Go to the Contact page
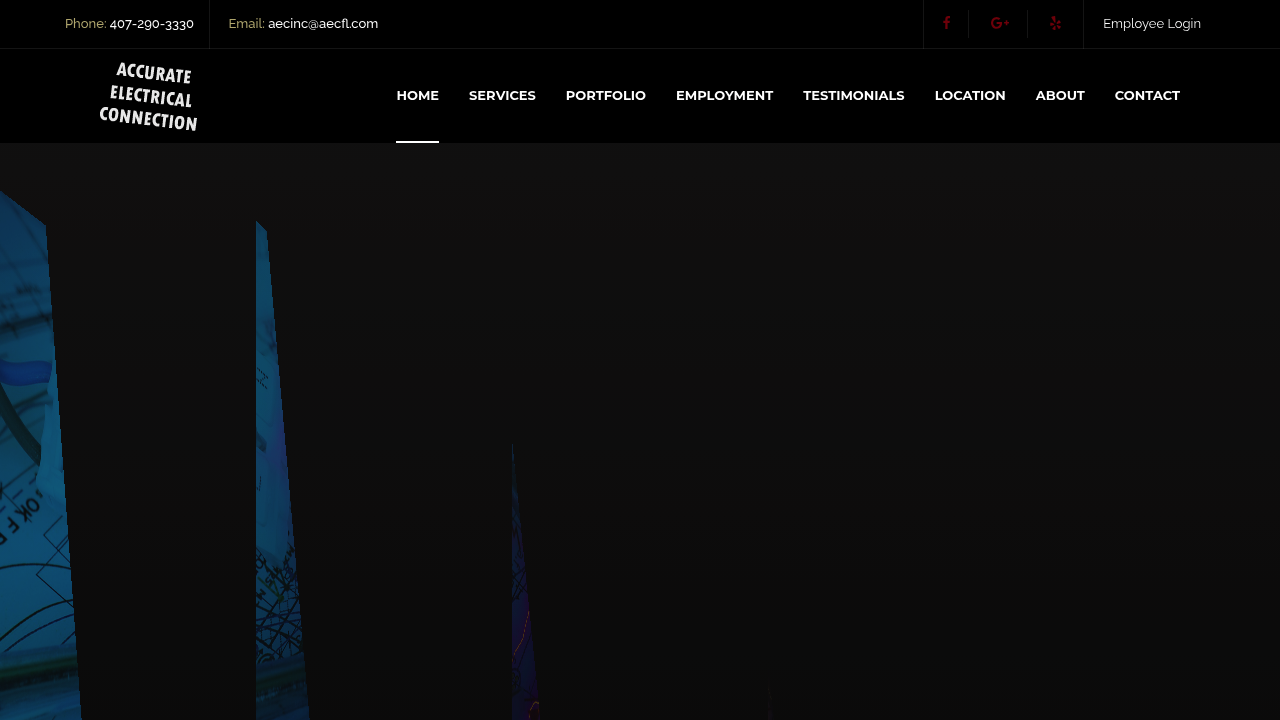 pos(1146,96)
